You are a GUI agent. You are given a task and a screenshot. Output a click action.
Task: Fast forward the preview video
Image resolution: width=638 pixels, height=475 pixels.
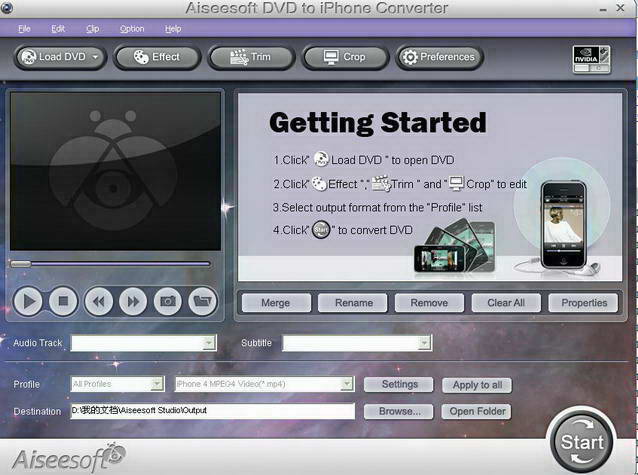coord(133,301)
